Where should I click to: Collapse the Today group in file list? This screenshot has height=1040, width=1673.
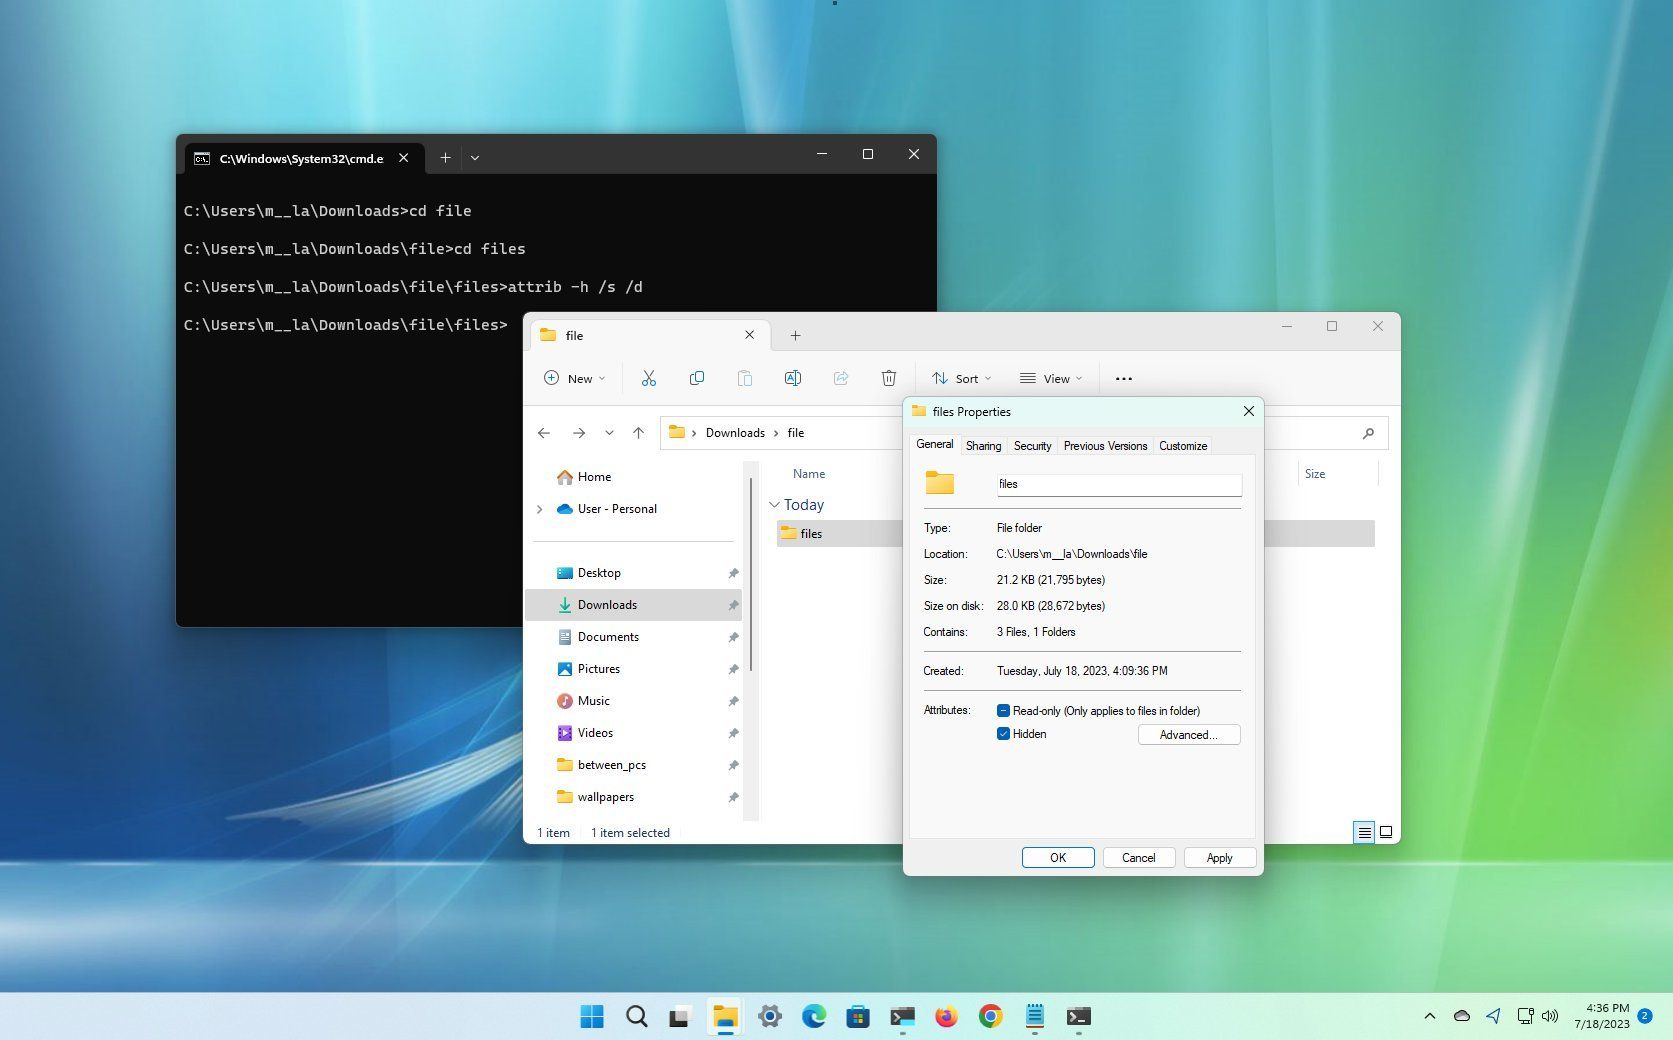pyautogui.click(x=776, y=504)
